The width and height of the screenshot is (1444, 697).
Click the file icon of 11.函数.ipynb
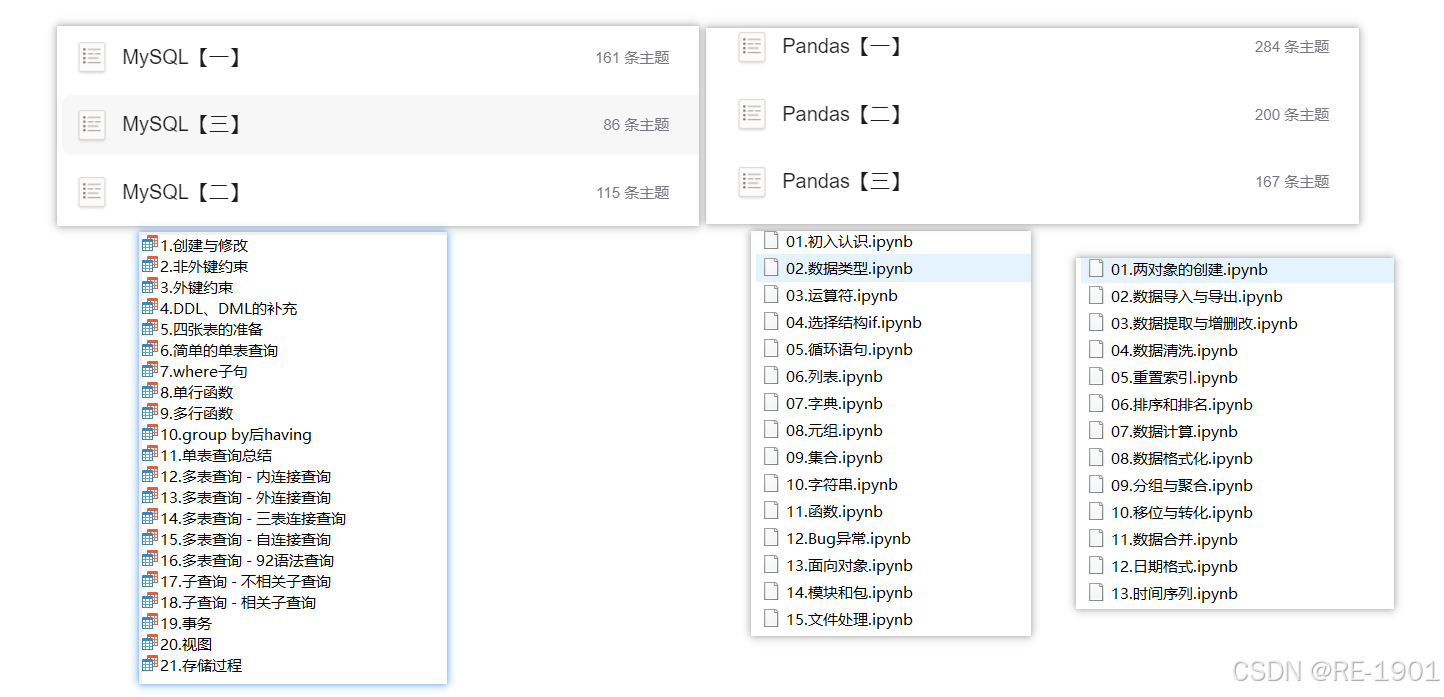pos(770,511)
